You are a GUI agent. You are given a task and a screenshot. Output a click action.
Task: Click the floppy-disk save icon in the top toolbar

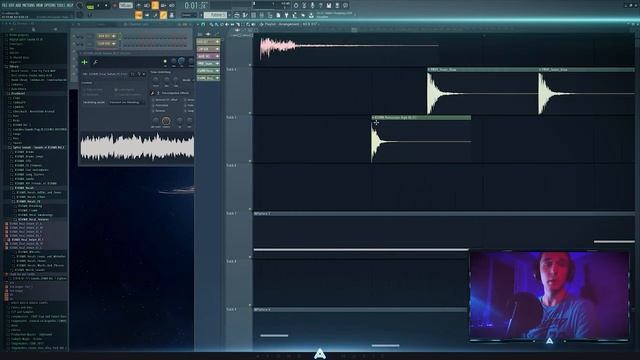329,5
